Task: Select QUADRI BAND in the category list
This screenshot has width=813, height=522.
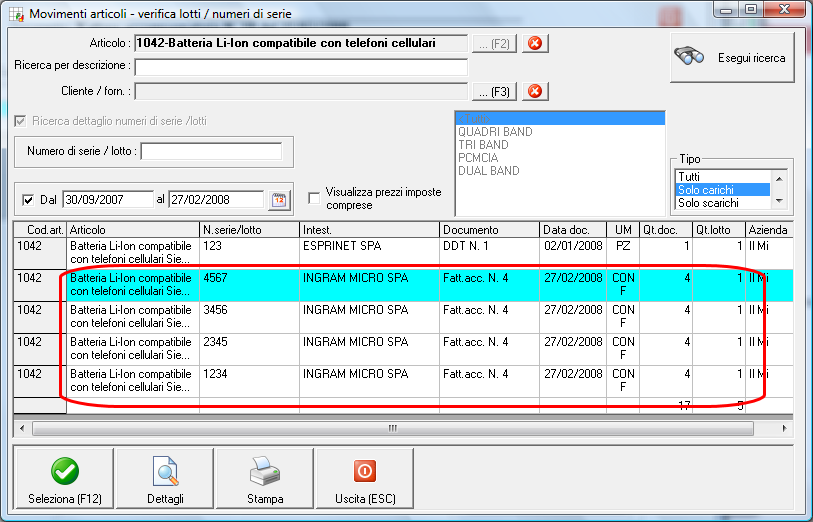Action: 560,132
